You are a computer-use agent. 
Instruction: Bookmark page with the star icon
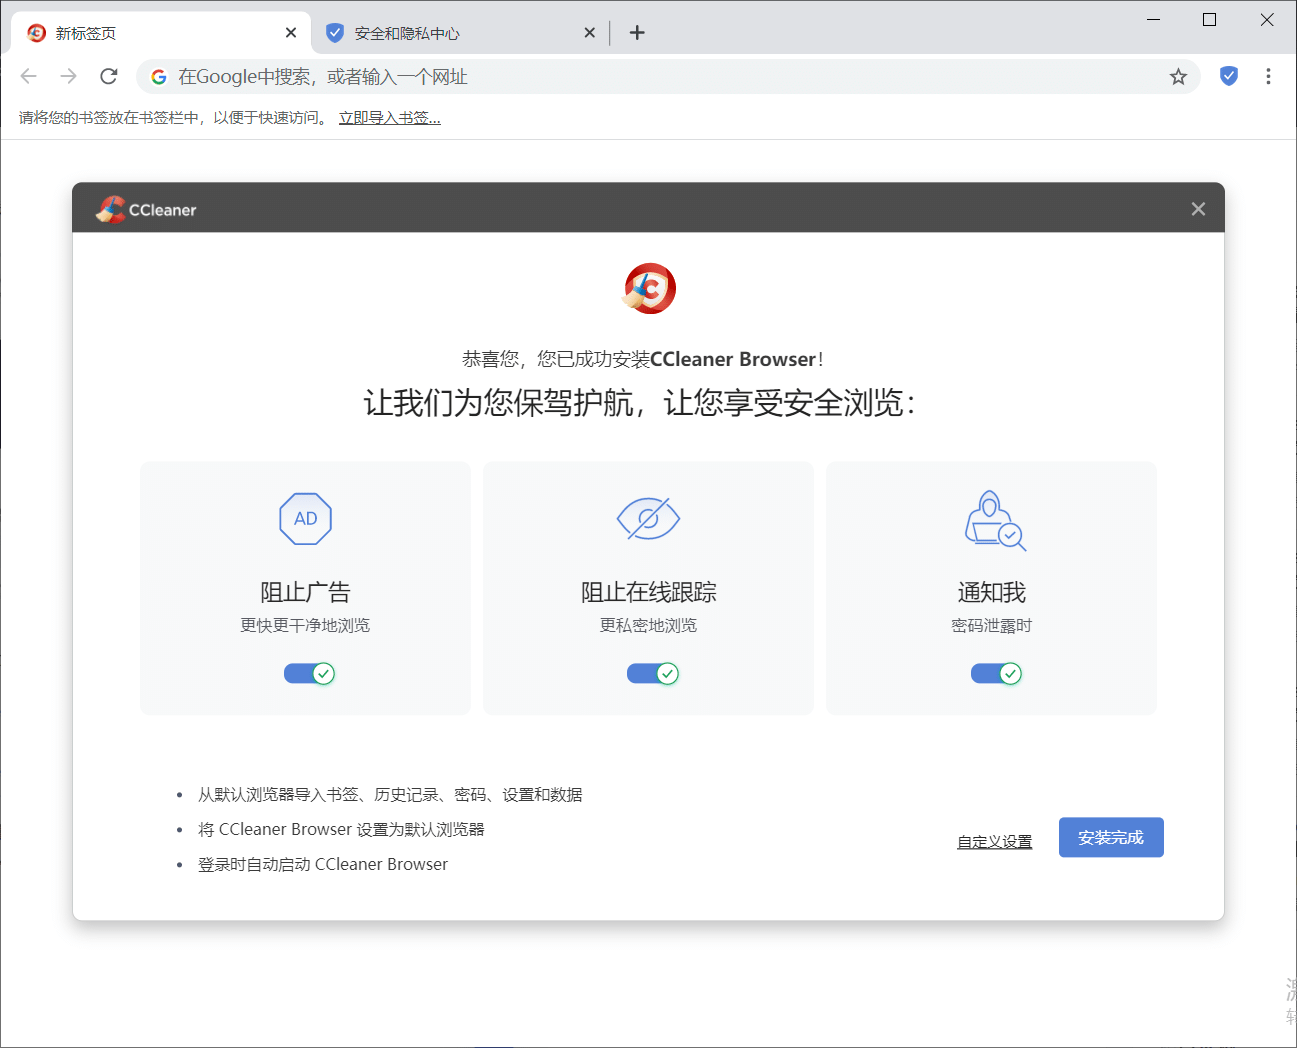pyautogui.click(x=1178, y=77)
